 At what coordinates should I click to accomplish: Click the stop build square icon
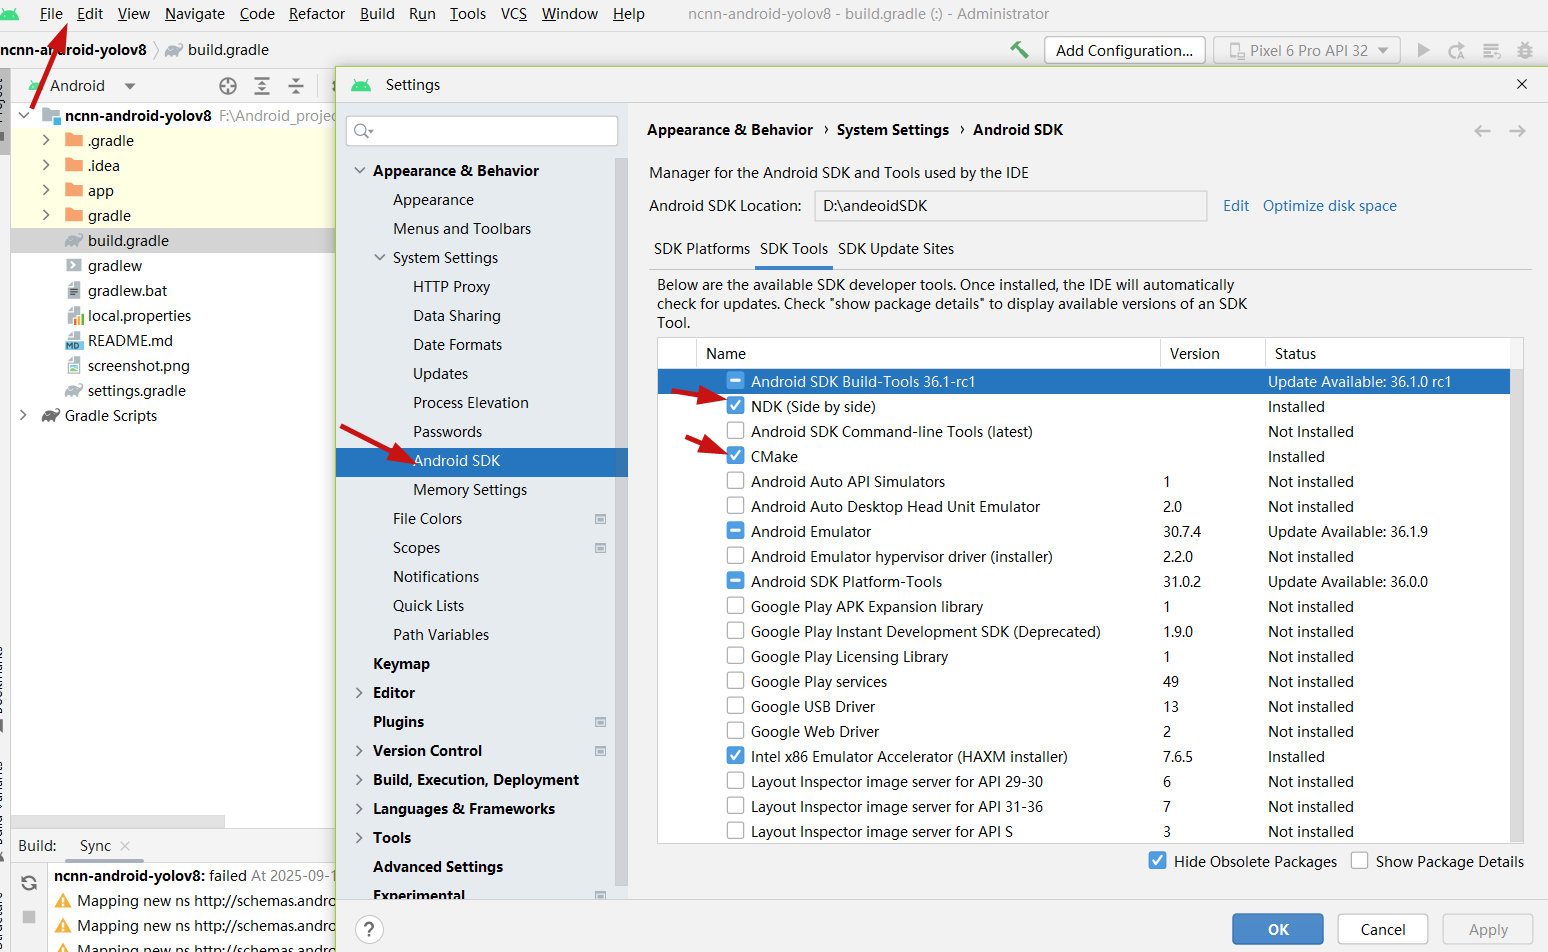(29, 917)
